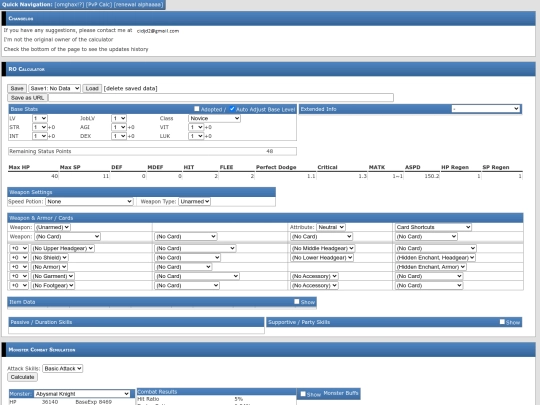Open the first No Accessory dropdown in Garment row
Screen dimensions: 540x405
tap(314, 276)
